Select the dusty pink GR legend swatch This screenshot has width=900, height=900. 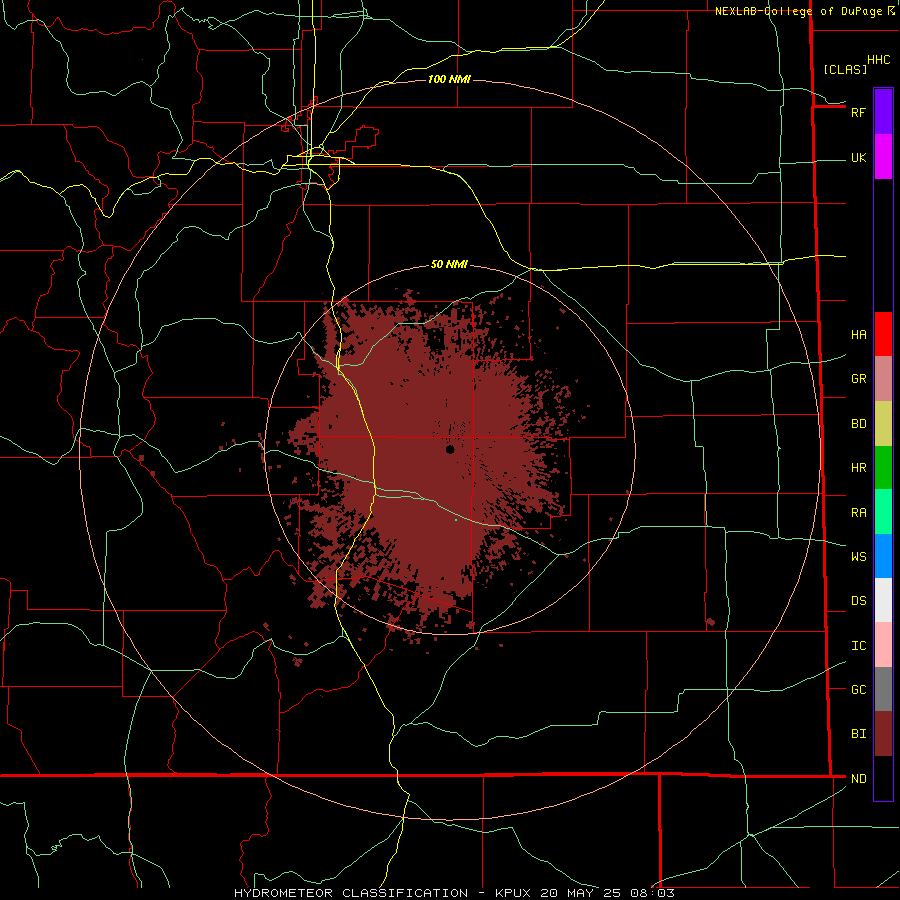883,379
